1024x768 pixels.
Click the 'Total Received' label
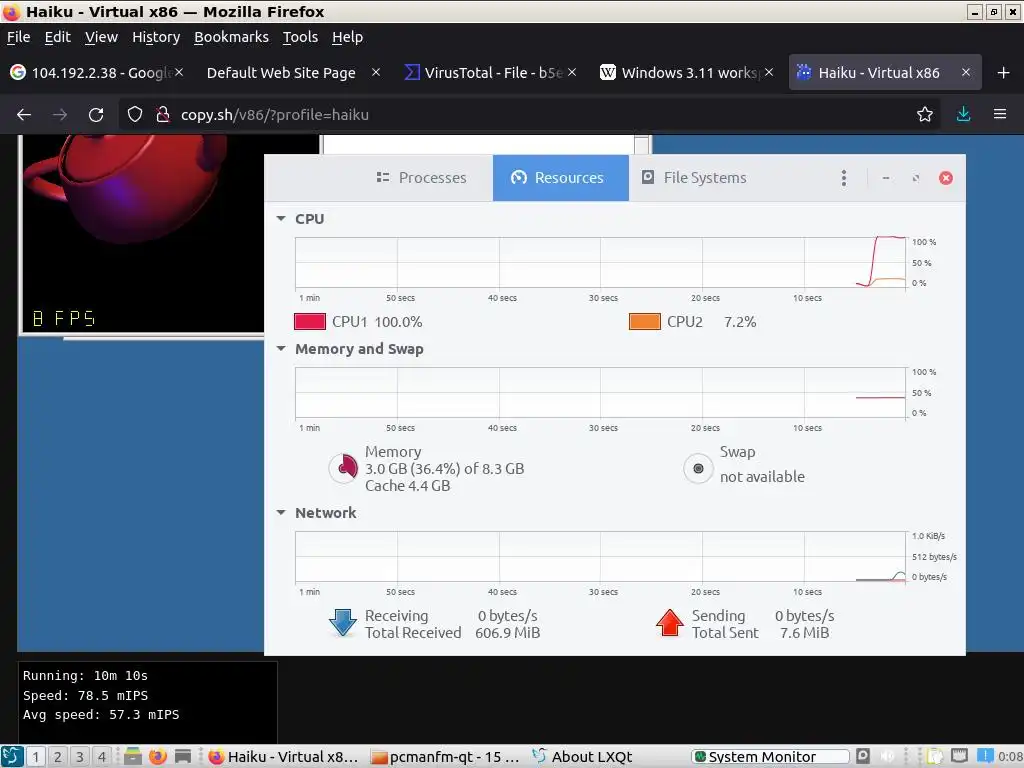[413, 633]
